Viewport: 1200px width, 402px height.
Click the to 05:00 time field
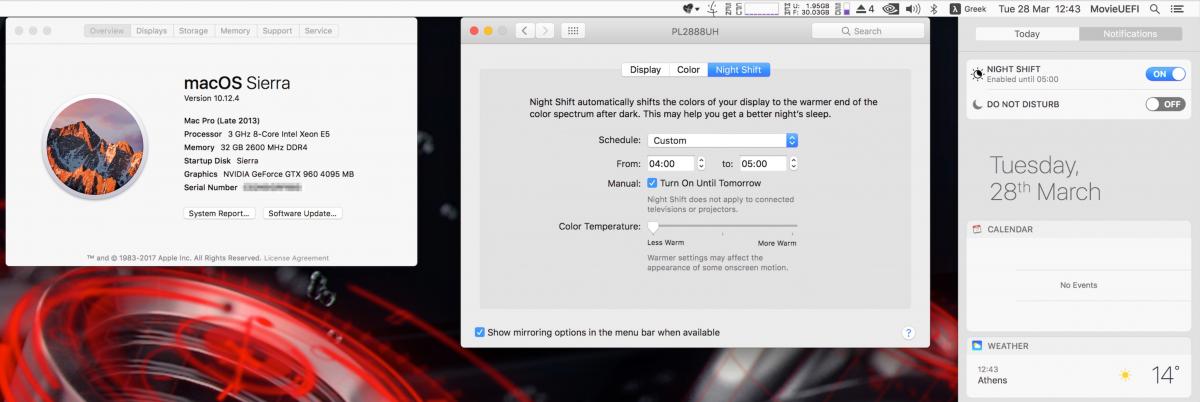[x=763, y=163]
